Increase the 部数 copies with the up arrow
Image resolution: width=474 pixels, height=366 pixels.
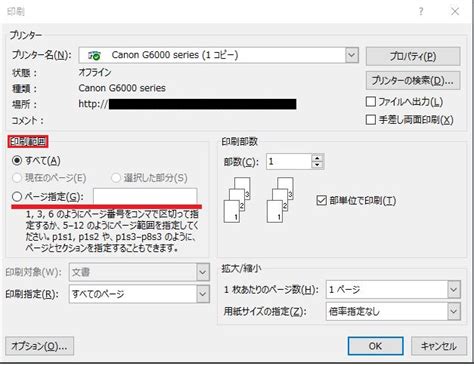[317, 158]
